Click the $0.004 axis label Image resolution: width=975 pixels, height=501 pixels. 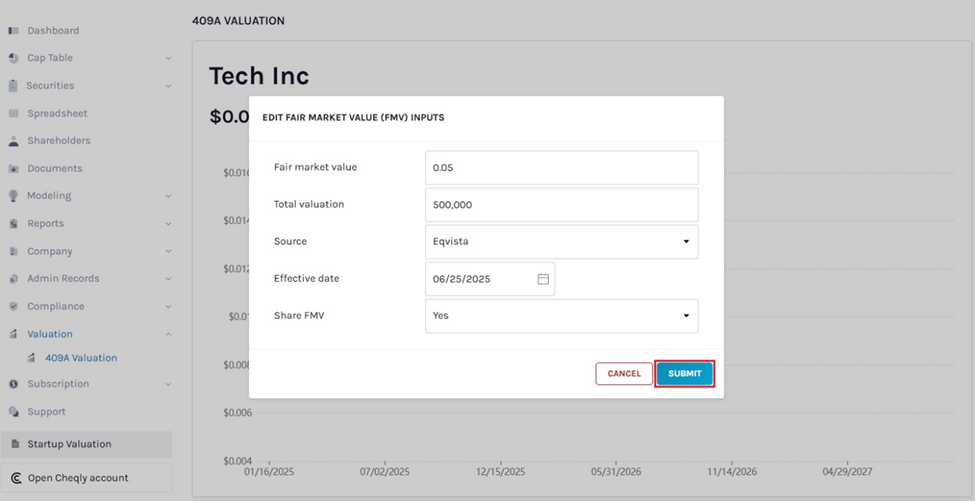tap(238, 461)
